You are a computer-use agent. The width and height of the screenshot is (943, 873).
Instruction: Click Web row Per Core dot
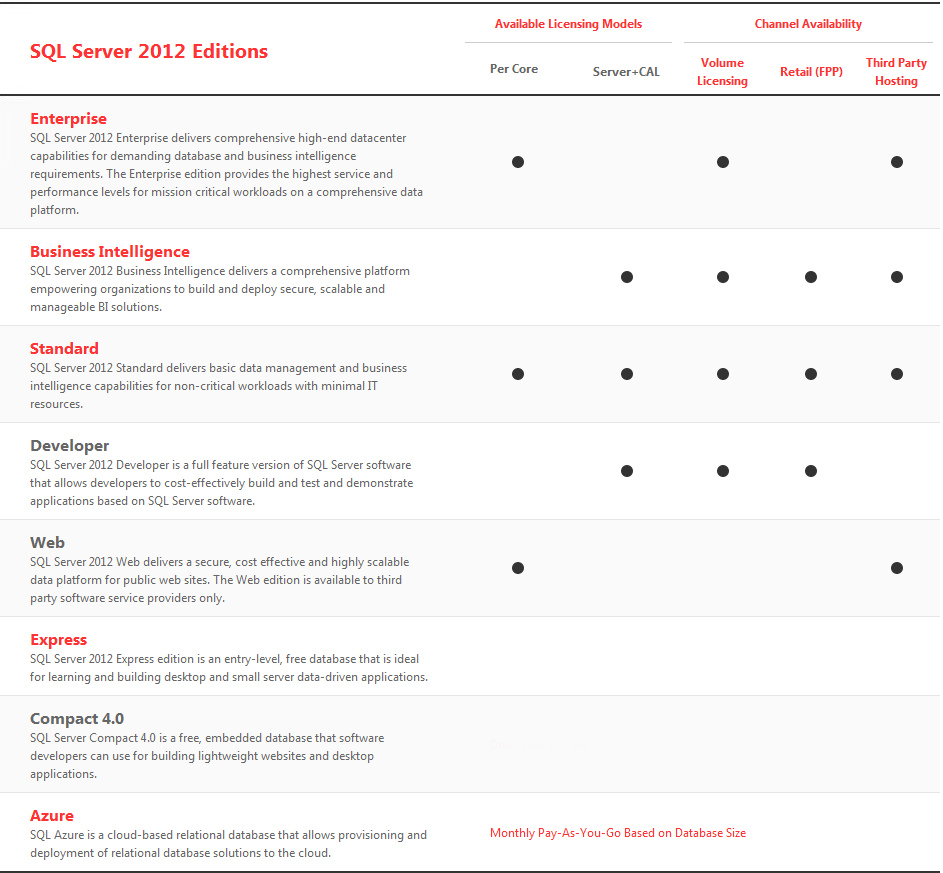tap(518, 568)
